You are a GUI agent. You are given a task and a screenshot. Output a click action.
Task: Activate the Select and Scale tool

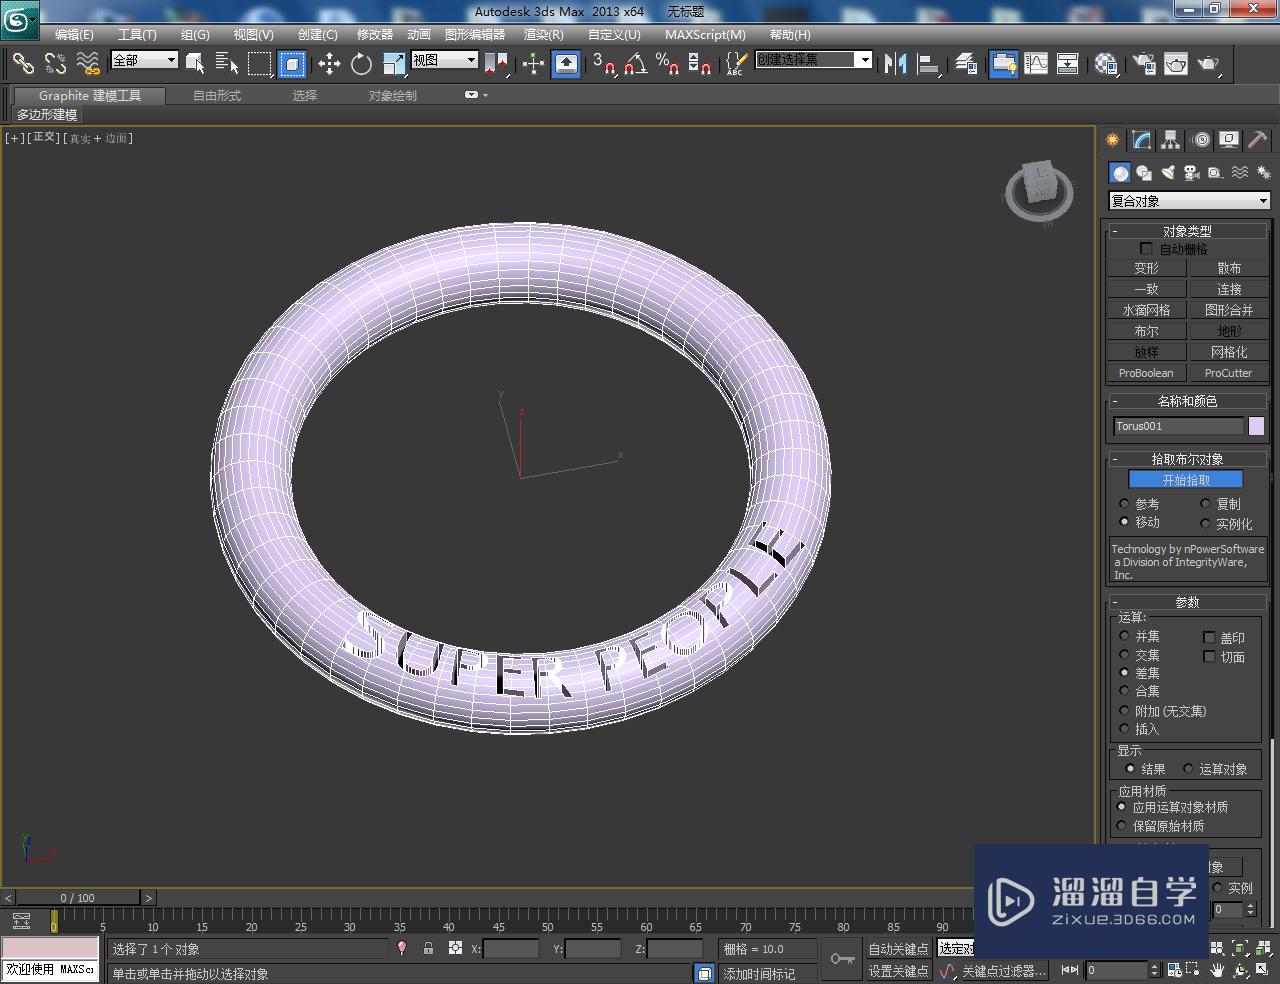point(394,64)
